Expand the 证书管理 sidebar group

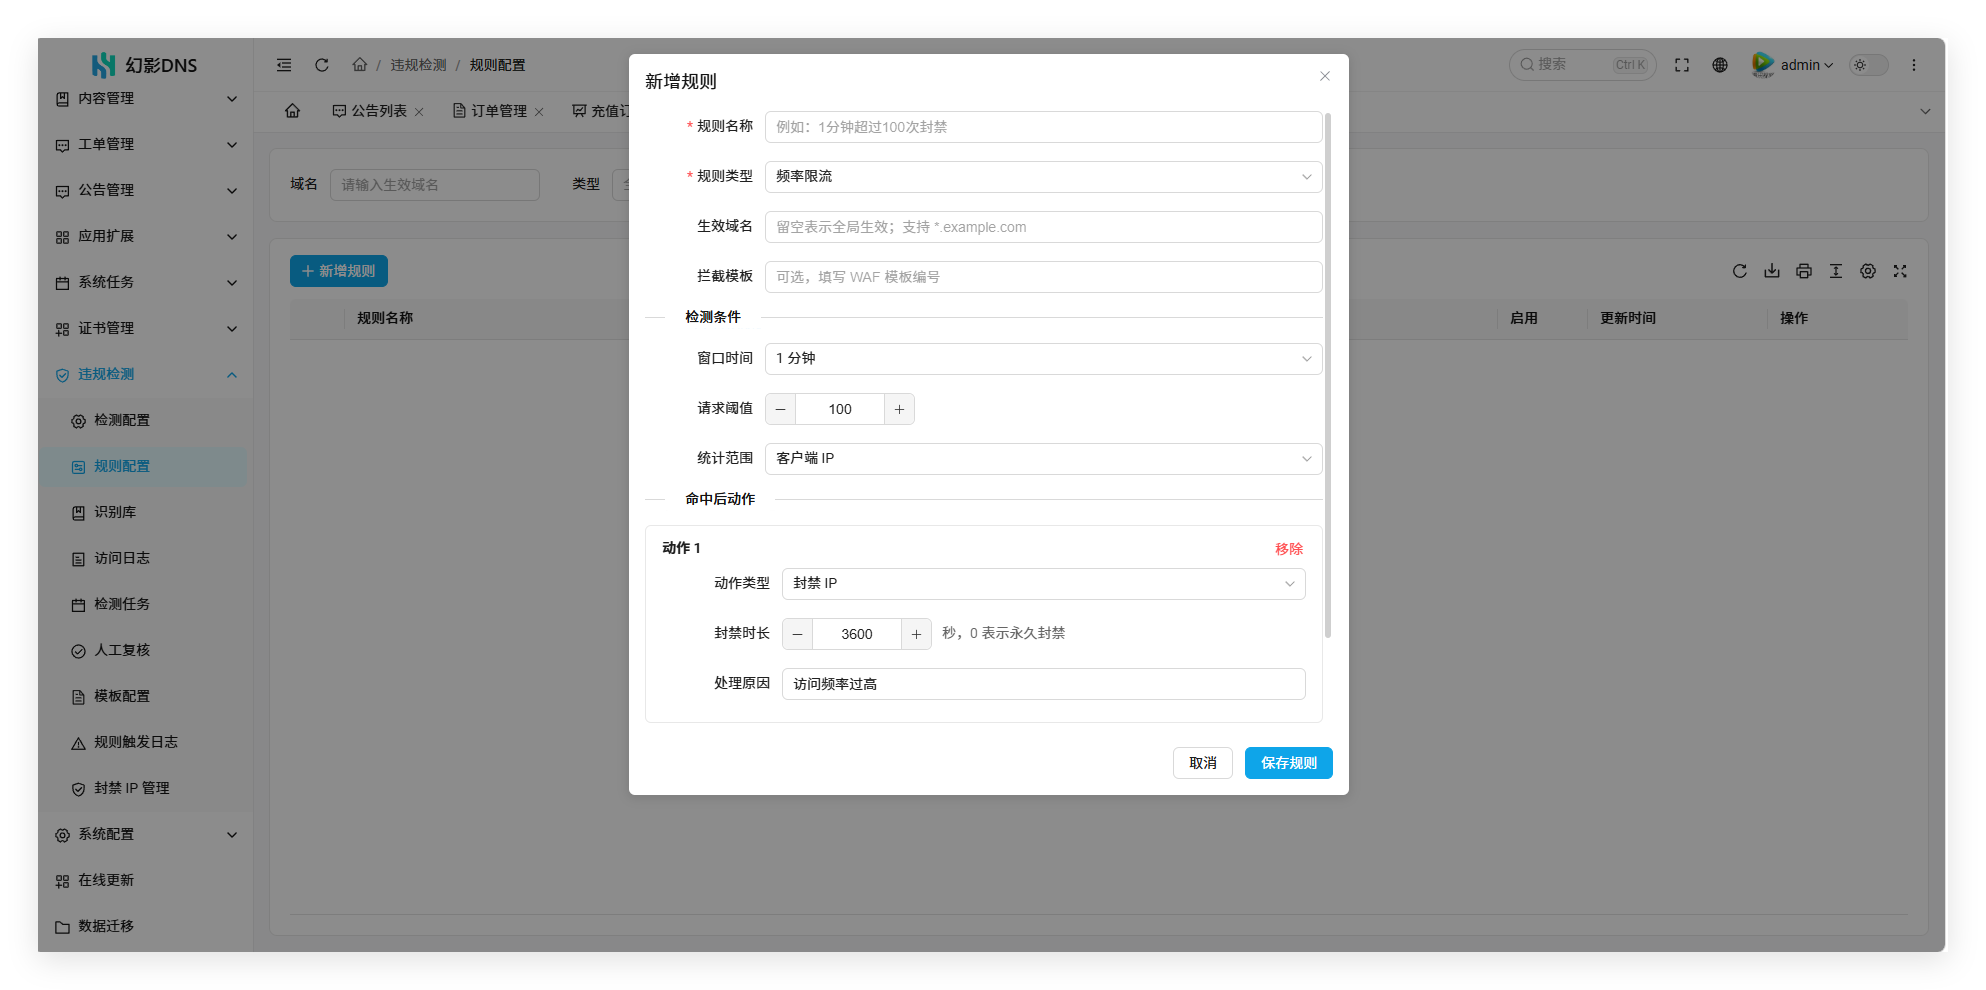click(146, 328)
